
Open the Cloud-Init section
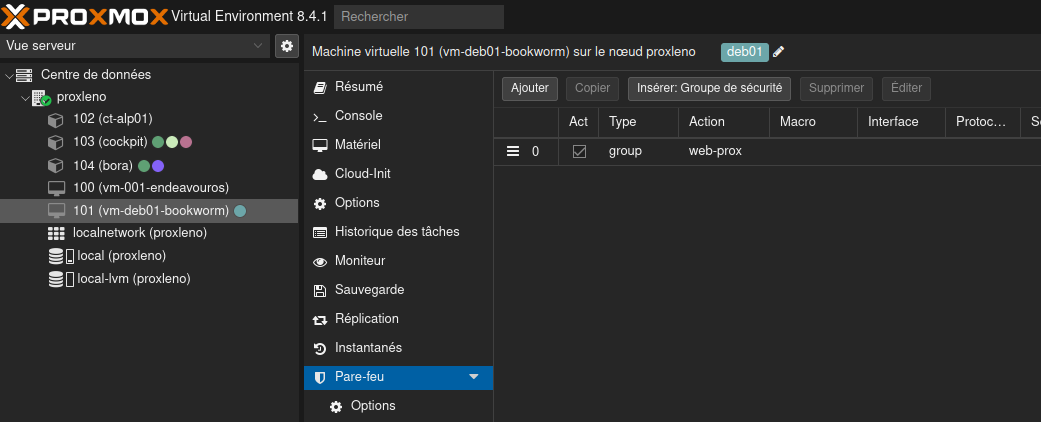pyautogui.click(x=364, y=174)
